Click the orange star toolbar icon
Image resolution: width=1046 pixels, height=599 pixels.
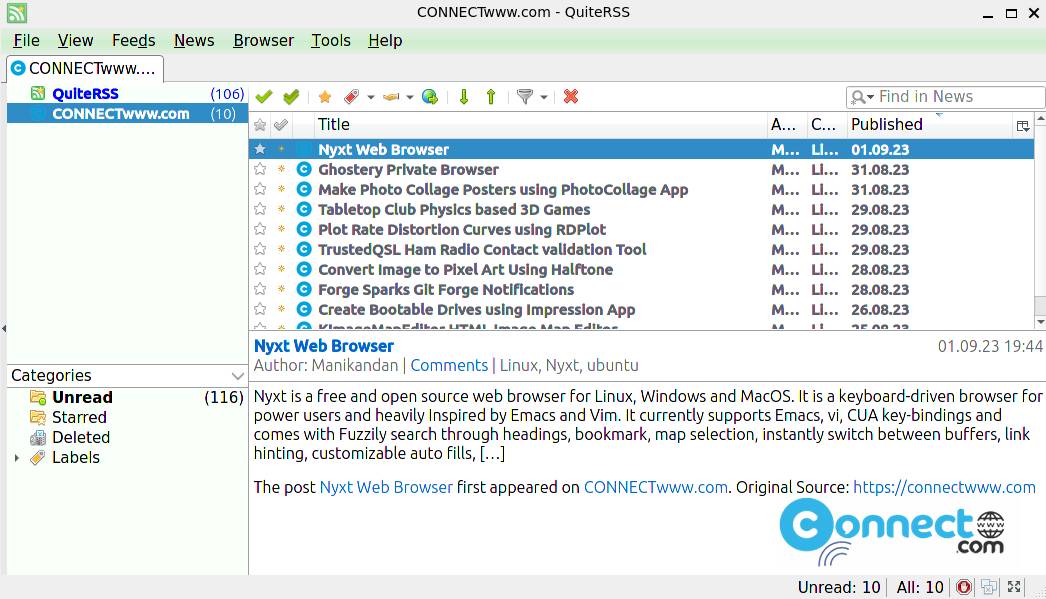(325, 97)
